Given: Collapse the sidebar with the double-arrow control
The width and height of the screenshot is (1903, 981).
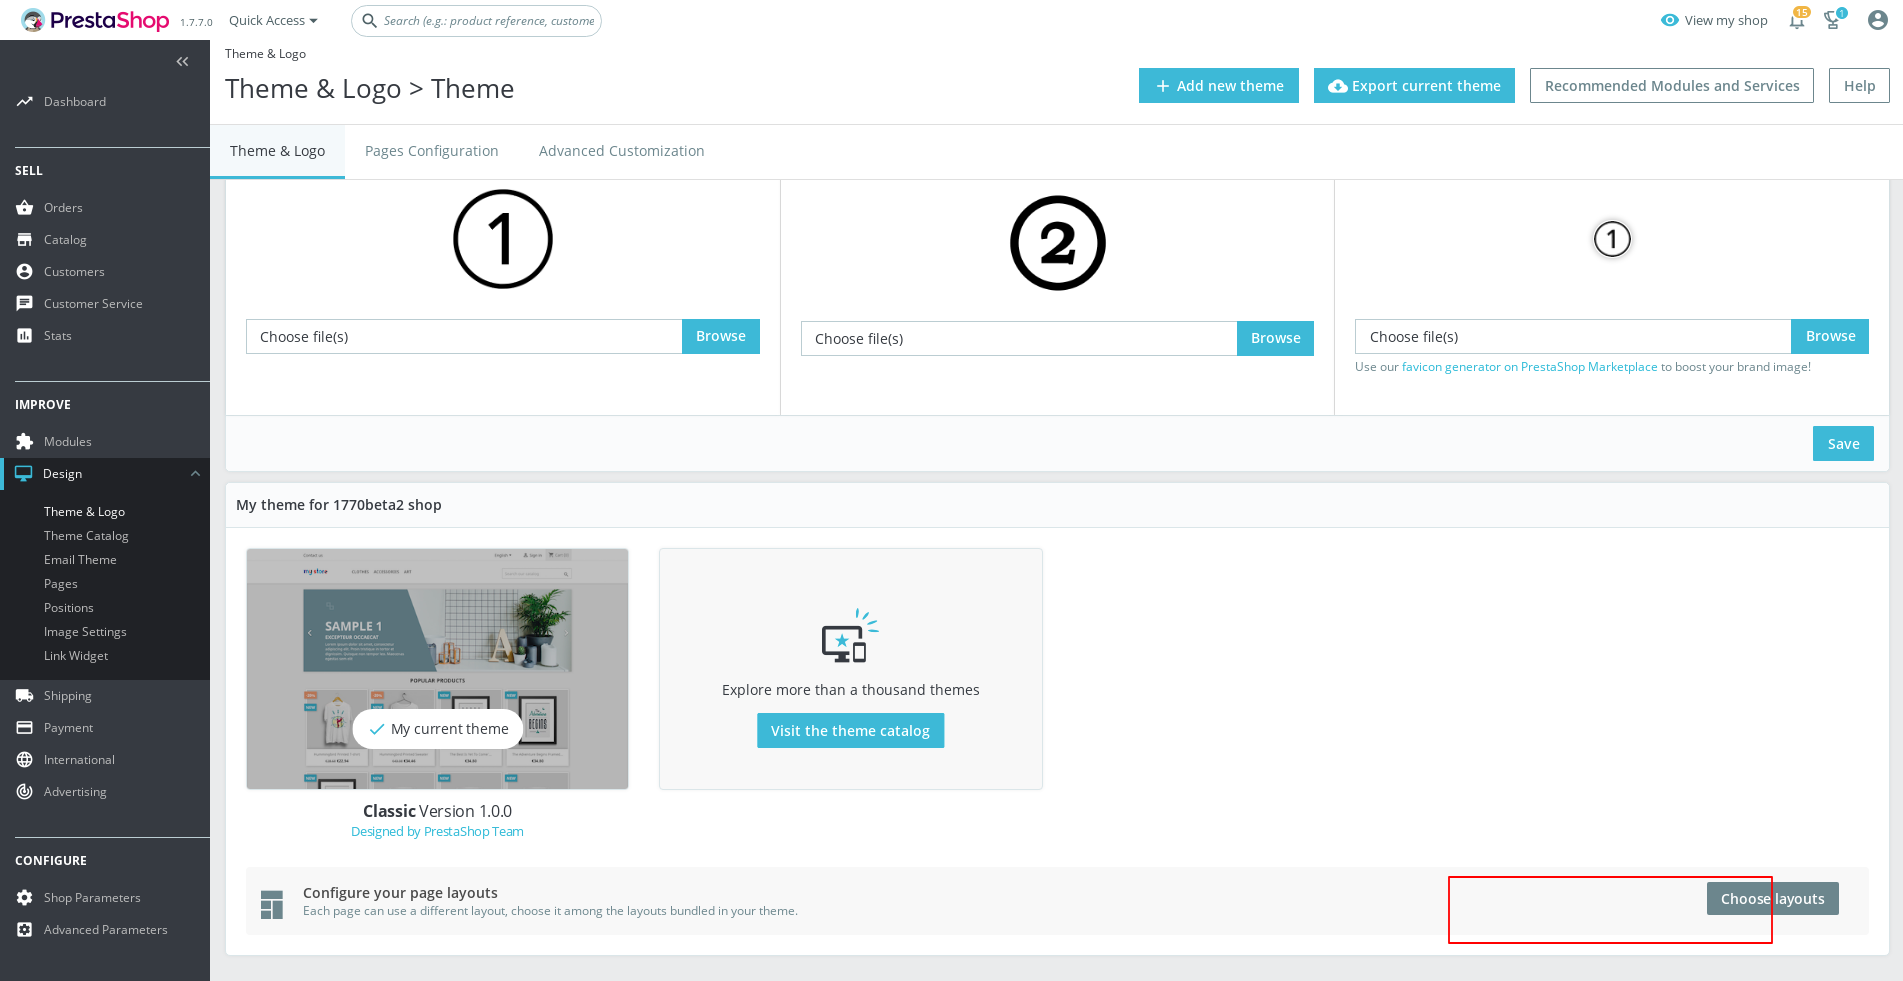Looking at the screenshot, I should point(182,61).
